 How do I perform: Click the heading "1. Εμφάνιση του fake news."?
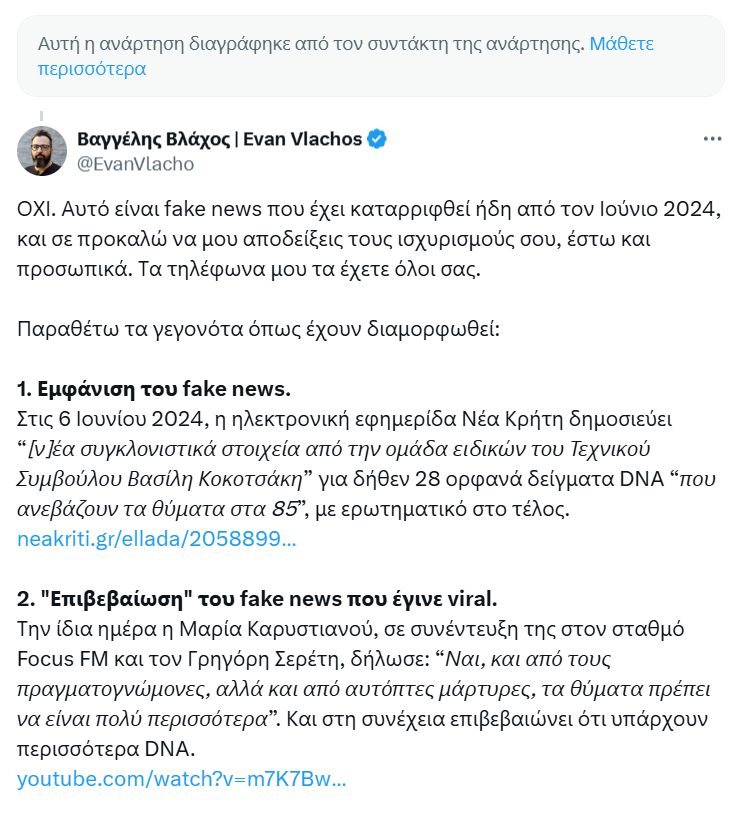point(154,388)
